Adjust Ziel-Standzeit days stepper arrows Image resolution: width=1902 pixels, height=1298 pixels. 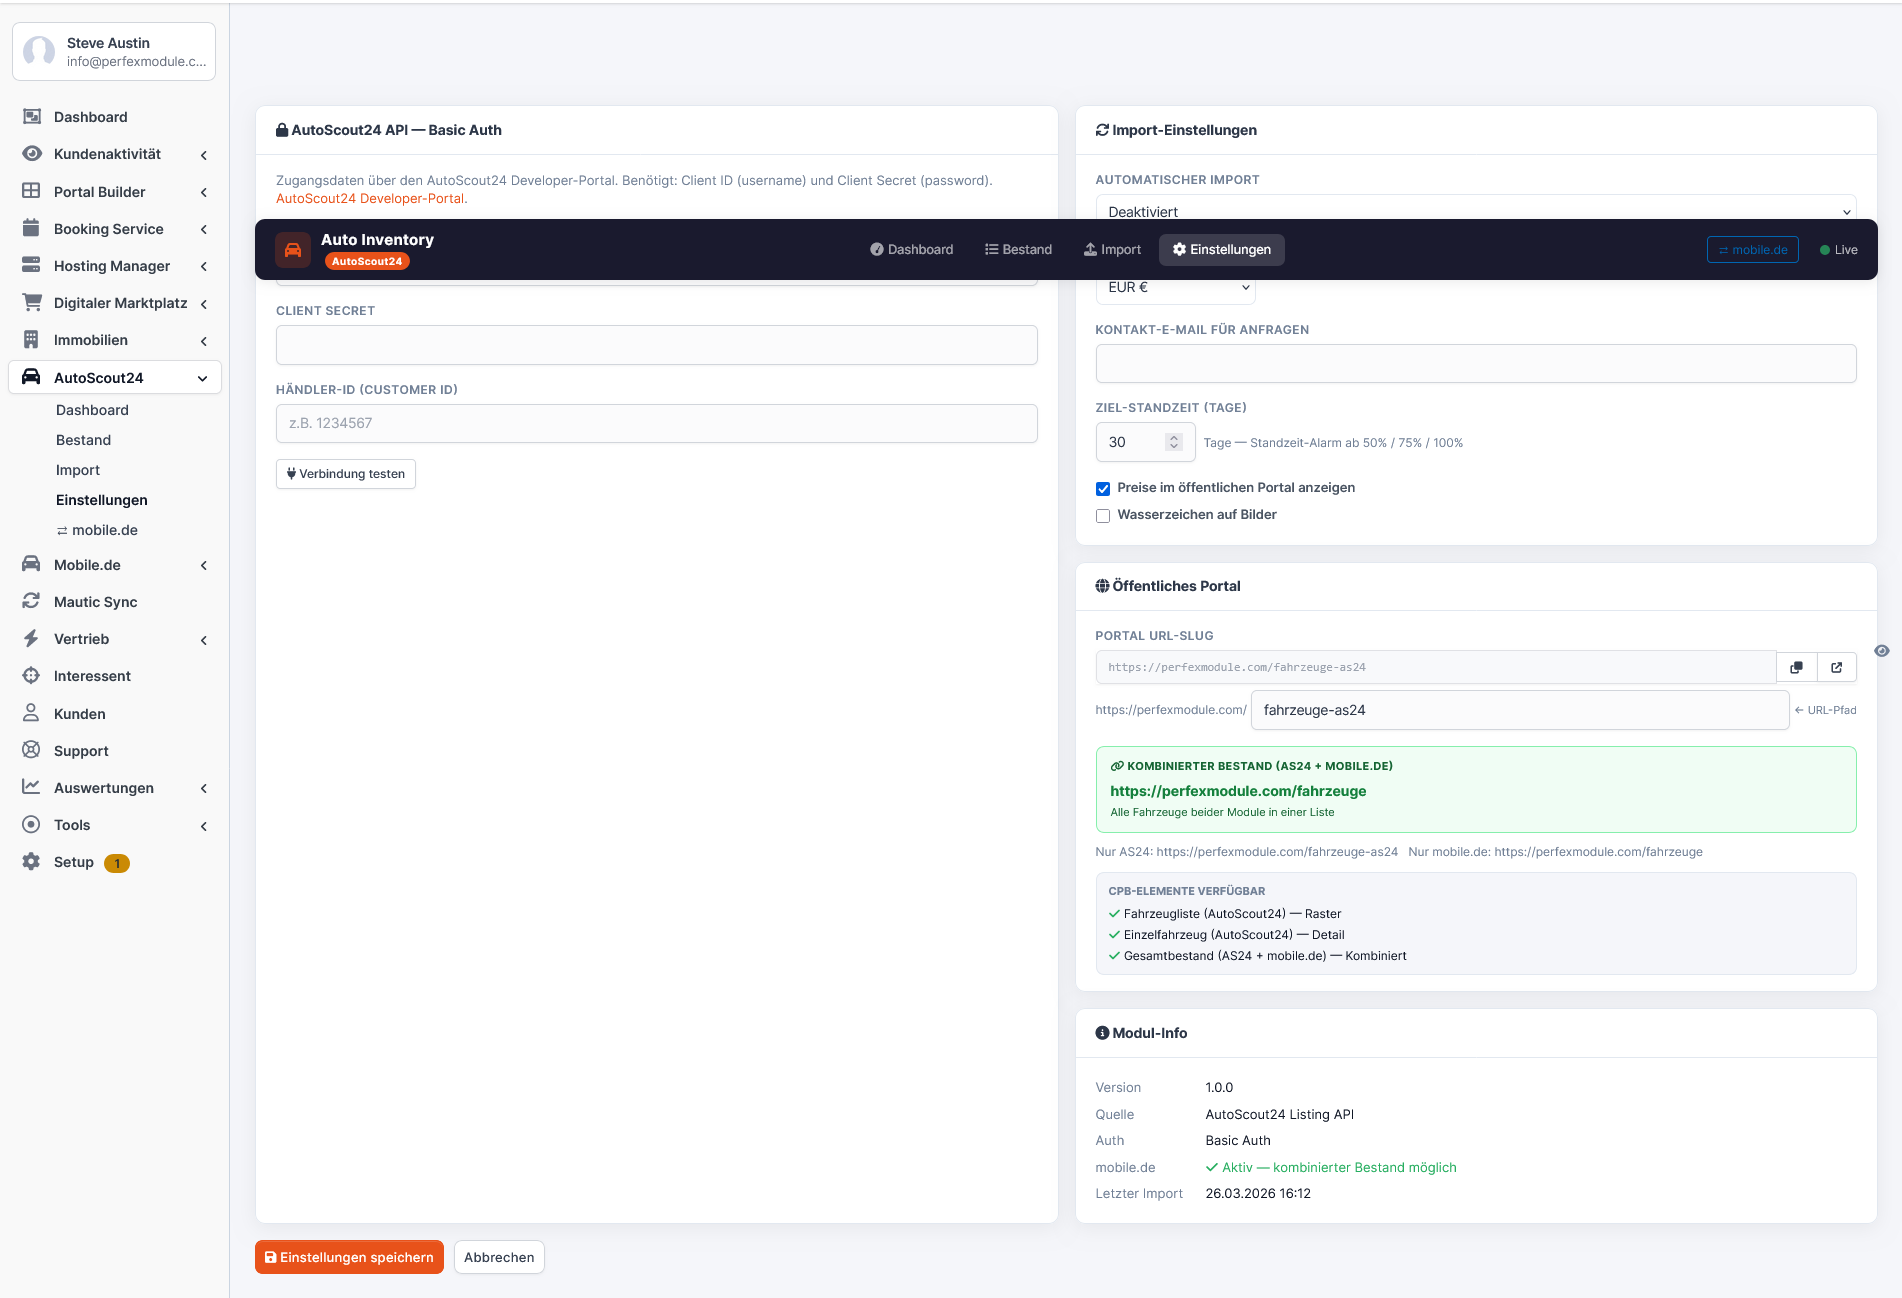(x=1174, y=442)
